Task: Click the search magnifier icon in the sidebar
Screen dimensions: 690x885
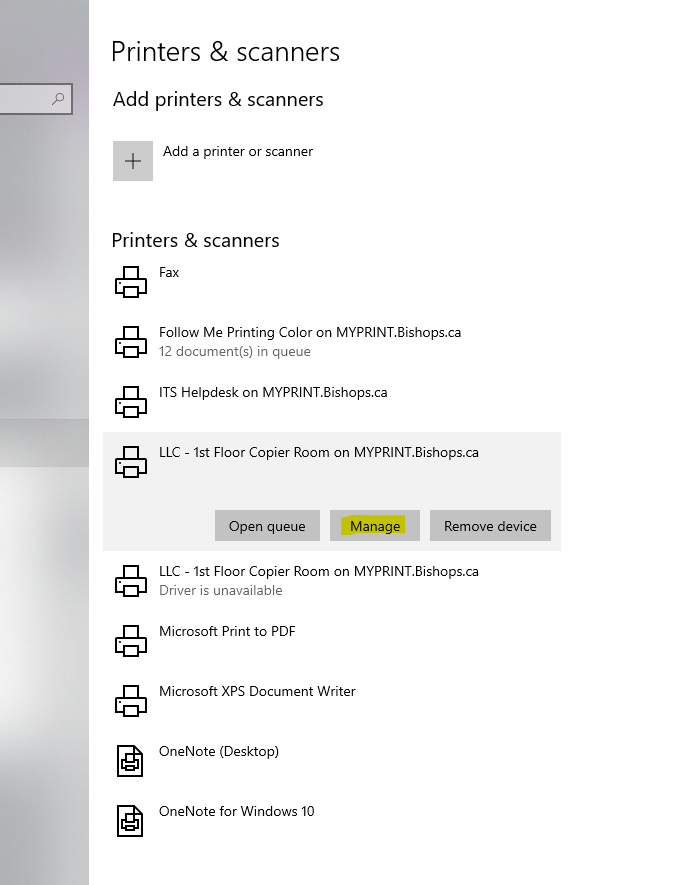Action: 58,98
